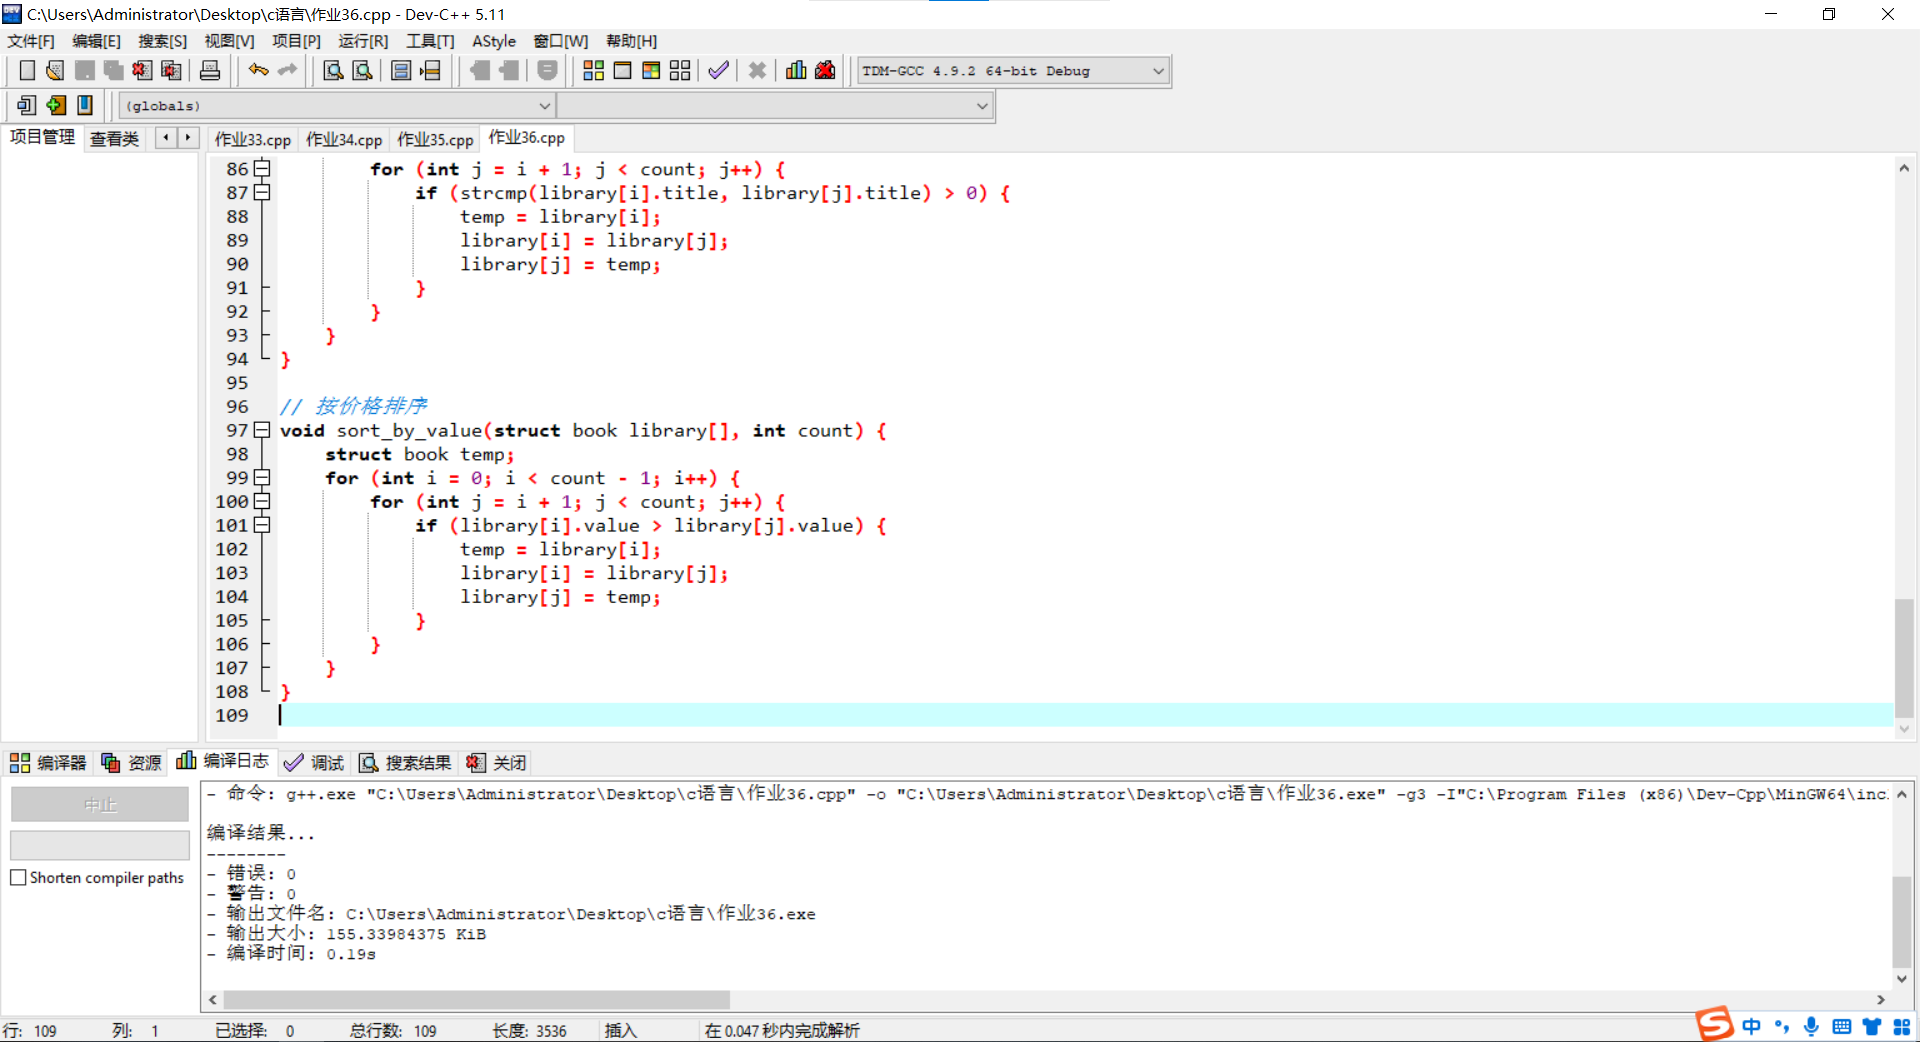
Task: Click the Open file toolbar icon
Action: (55, 70)
